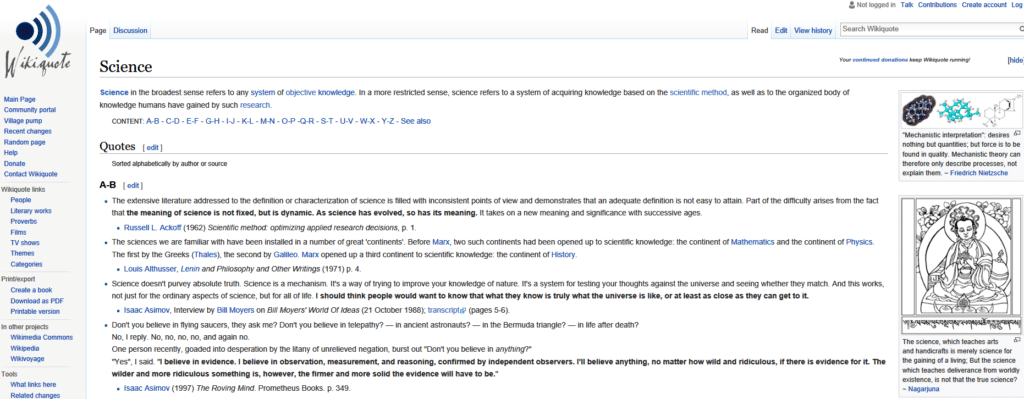Open Proverbs link
Image resolution: width=1024 pixels, height=399 pixels.
click(24, 221)
